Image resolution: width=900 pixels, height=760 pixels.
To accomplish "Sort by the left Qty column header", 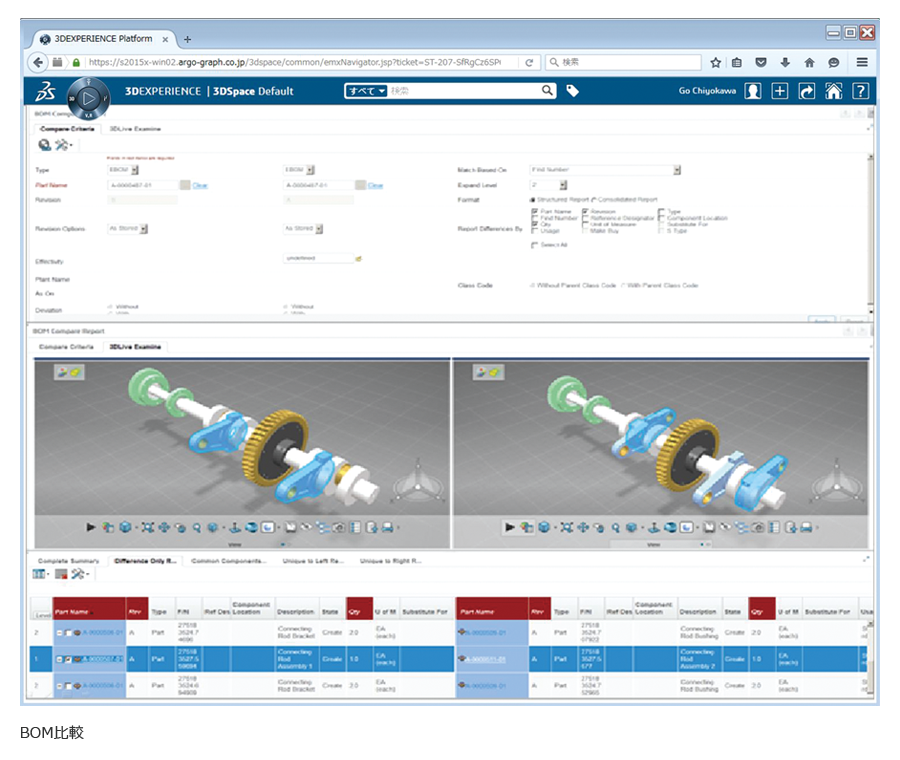I will (x=359, y=608).
